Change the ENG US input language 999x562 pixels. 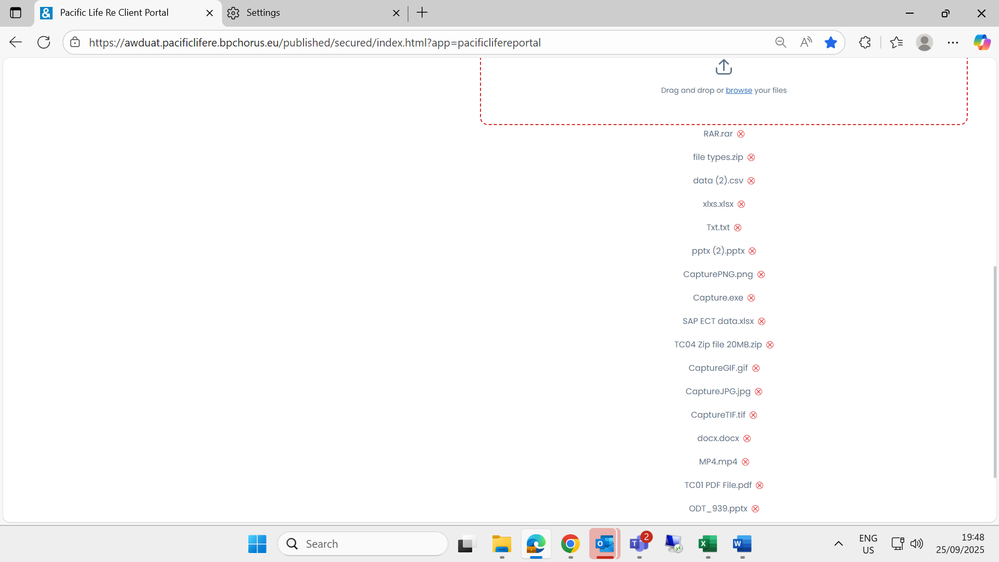tap(868, 544)
